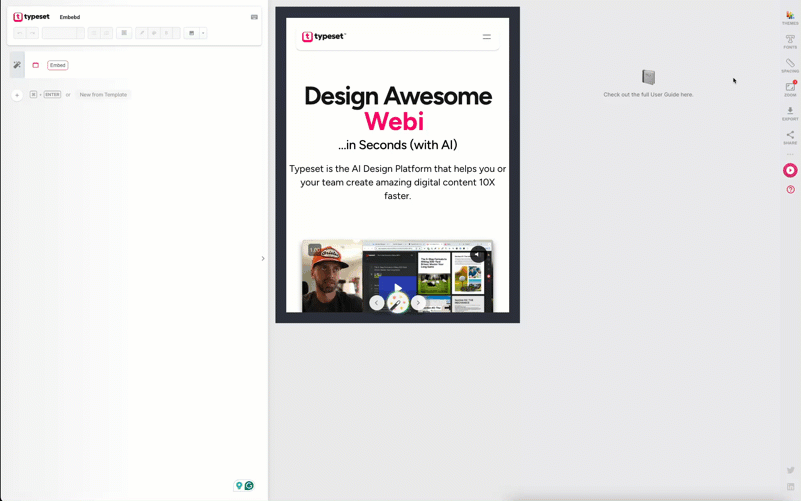801x501 pixels.
Task: Collapse the editor panel with side chevron
Action: [x=263, y=258]
